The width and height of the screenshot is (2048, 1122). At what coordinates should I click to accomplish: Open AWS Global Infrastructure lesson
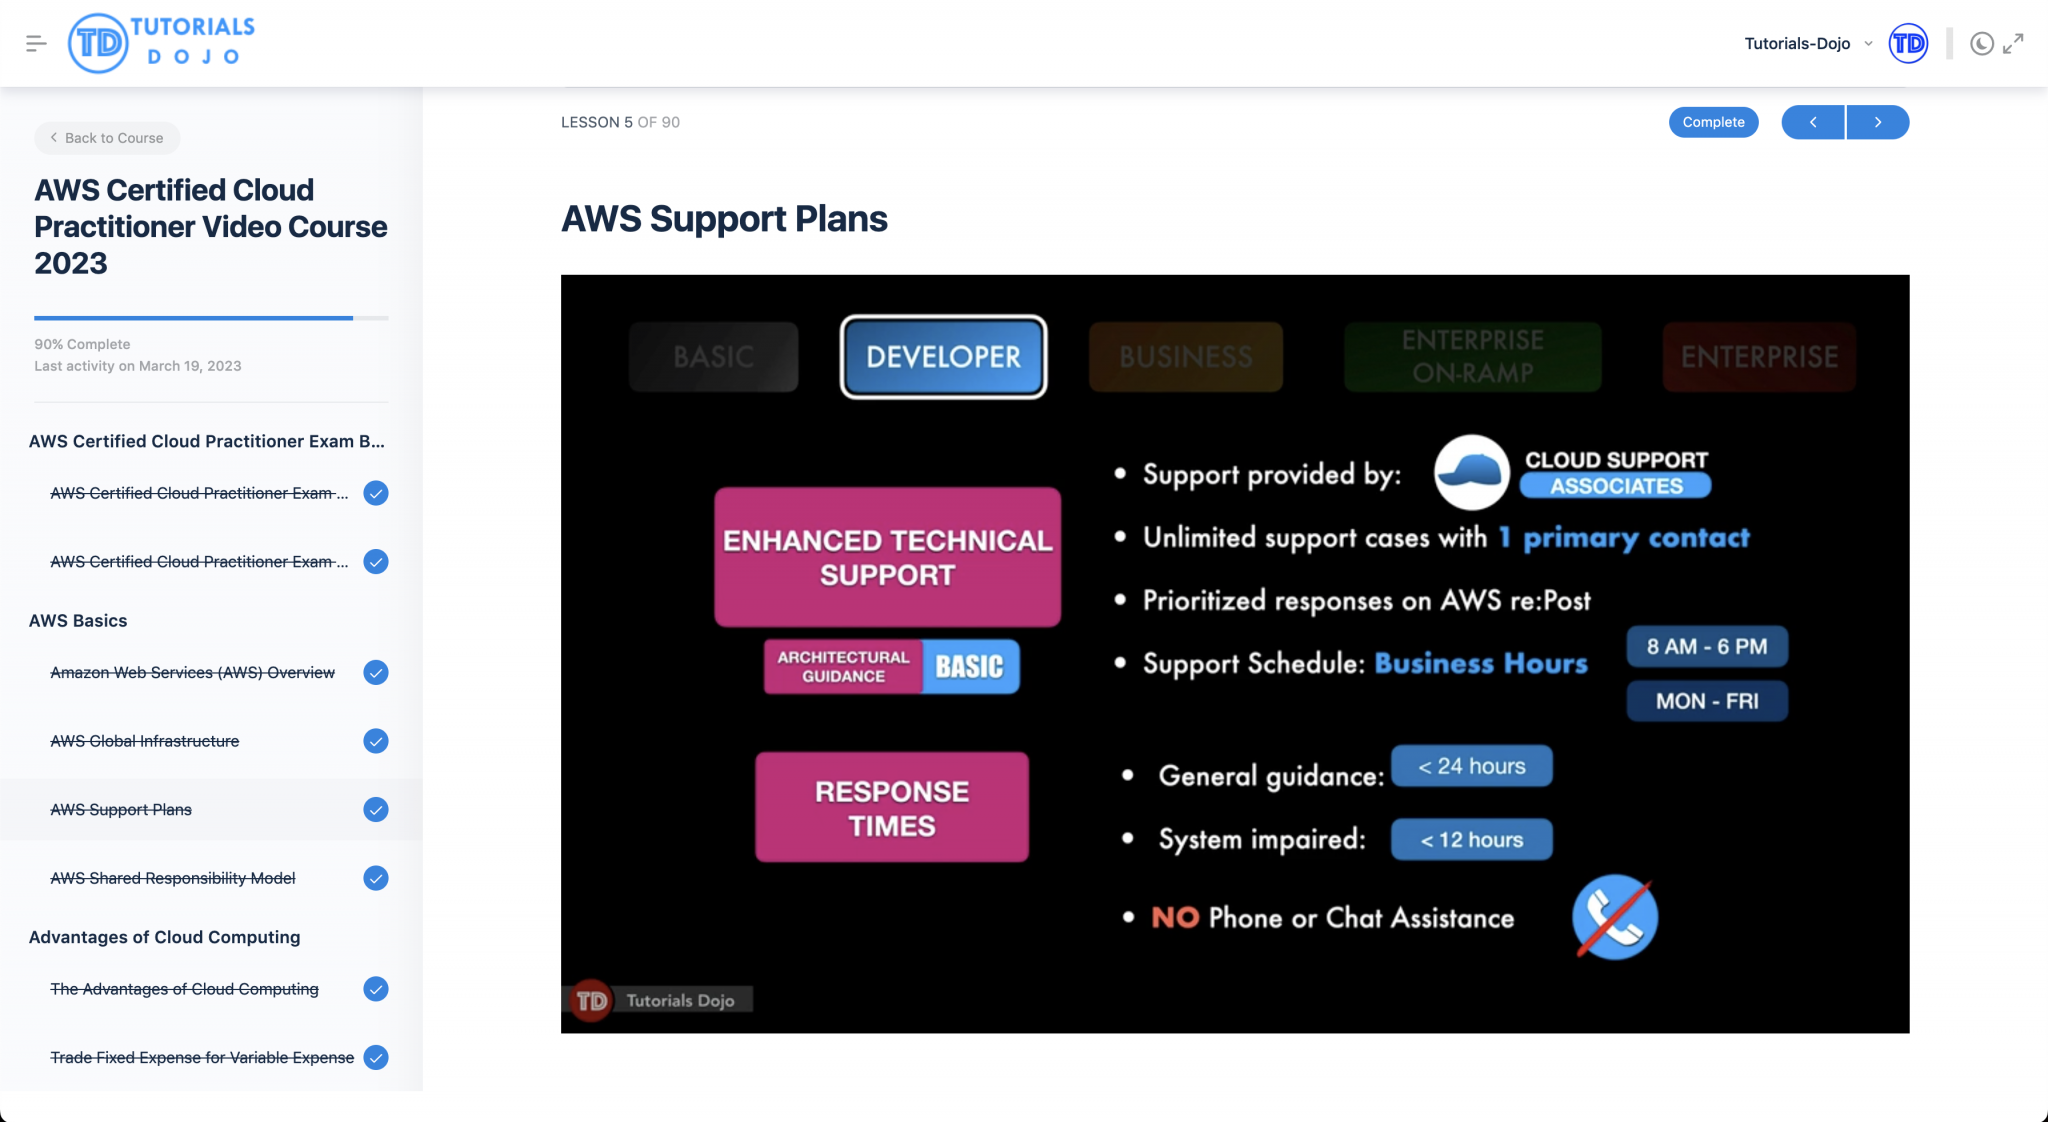[x=144, y=741]
